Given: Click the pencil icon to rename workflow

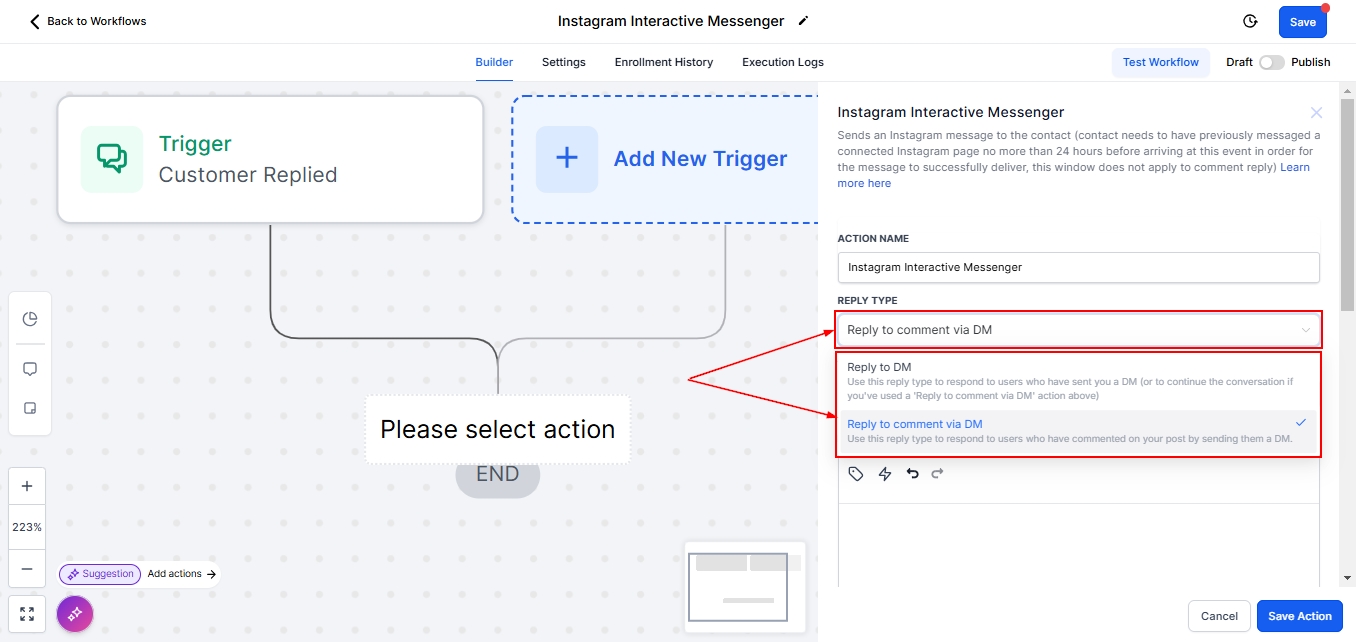Looking at the screenshot, I should (x=803, y=21).
